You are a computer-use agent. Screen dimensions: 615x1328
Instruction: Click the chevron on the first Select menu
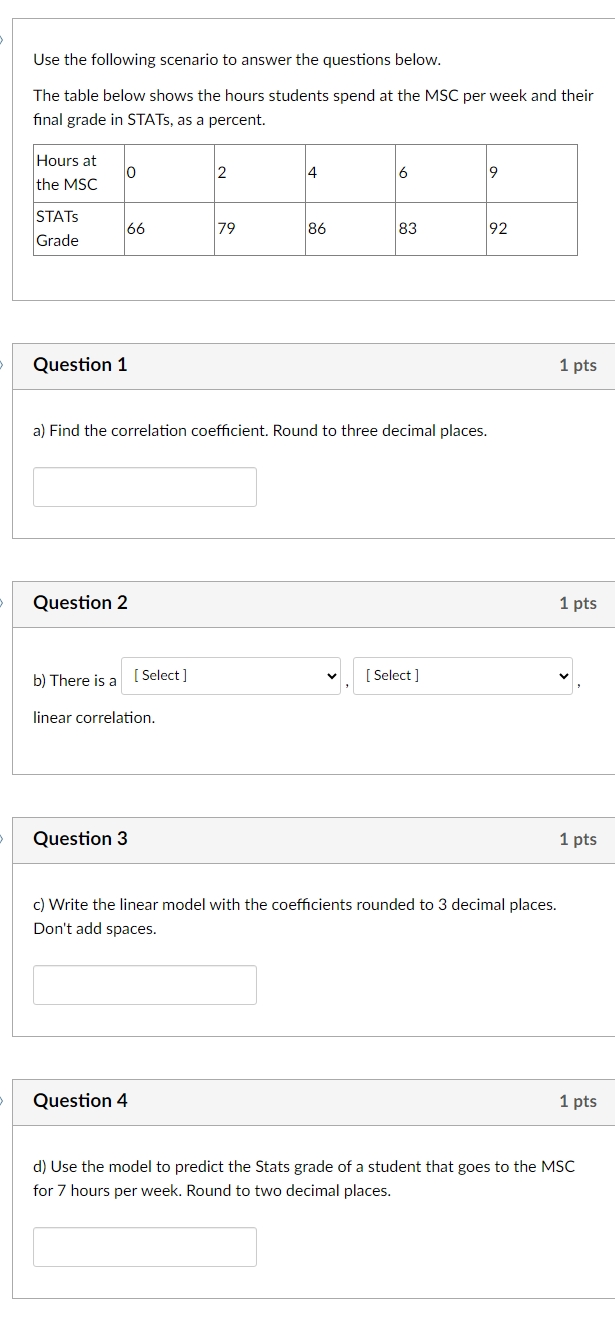[x=332, y=675]
